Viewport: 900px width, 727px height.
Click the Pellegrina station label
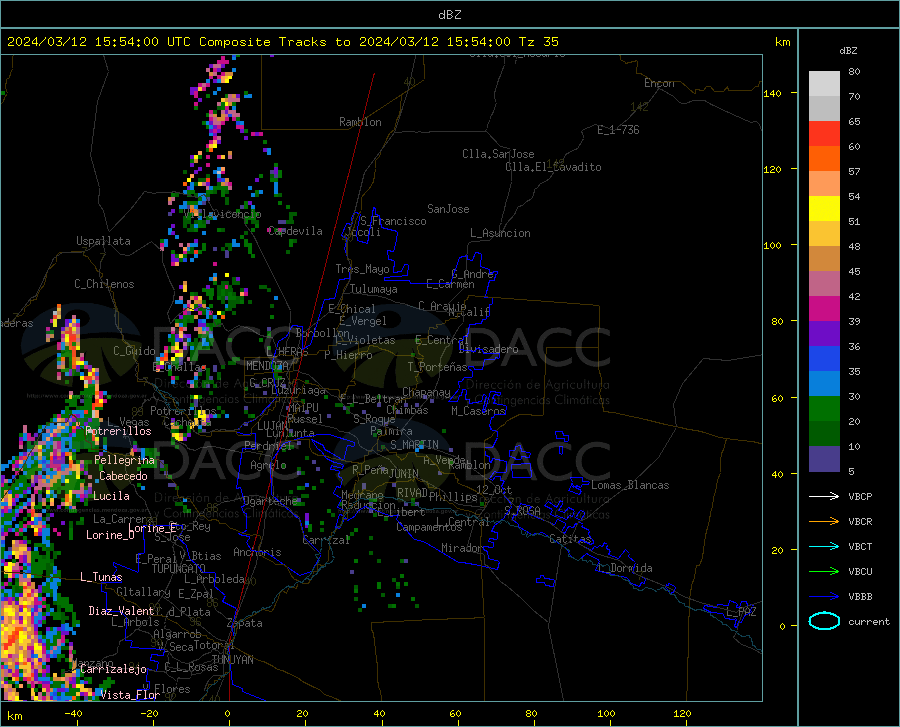tap(125, 460)
